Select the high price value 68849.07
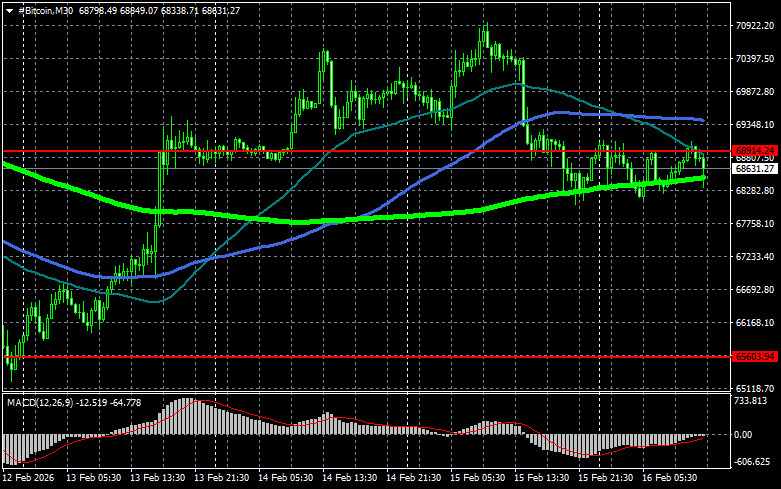The height and width of the screenshot is (489, 781). [139, 10]
